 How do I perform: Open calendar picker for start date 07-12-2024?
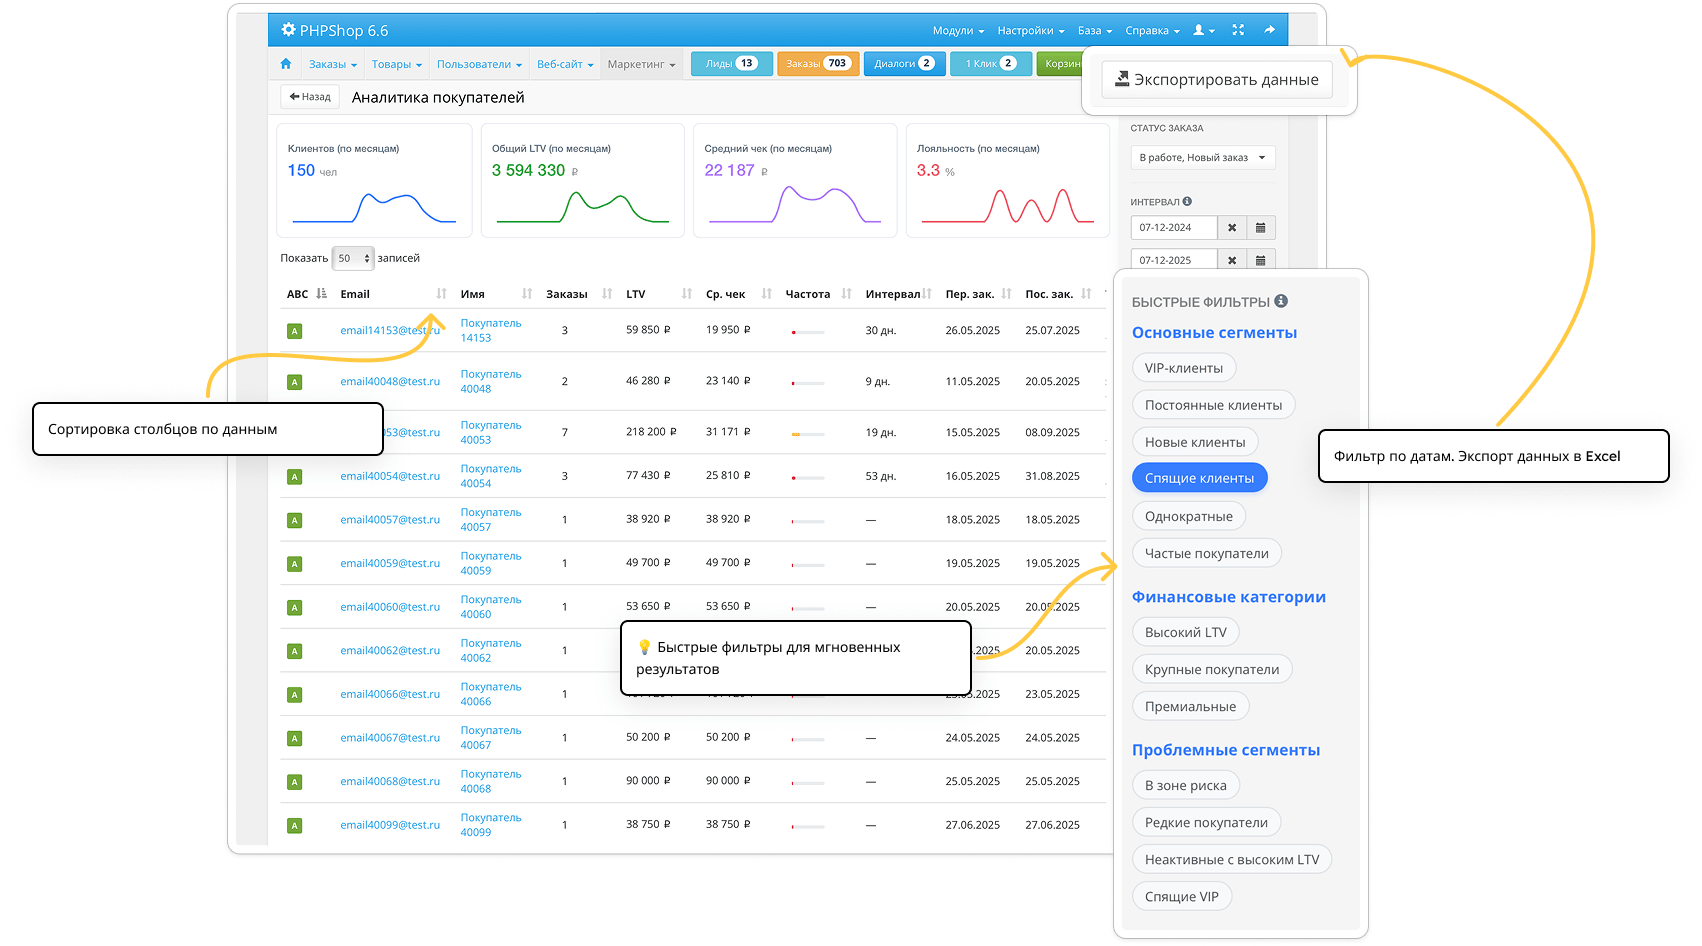(1260, 228)
